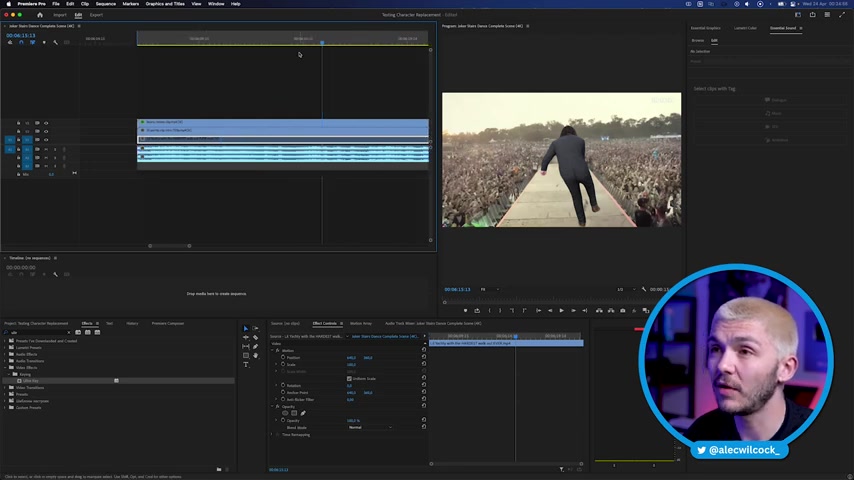Select the Slip tool

246,347
